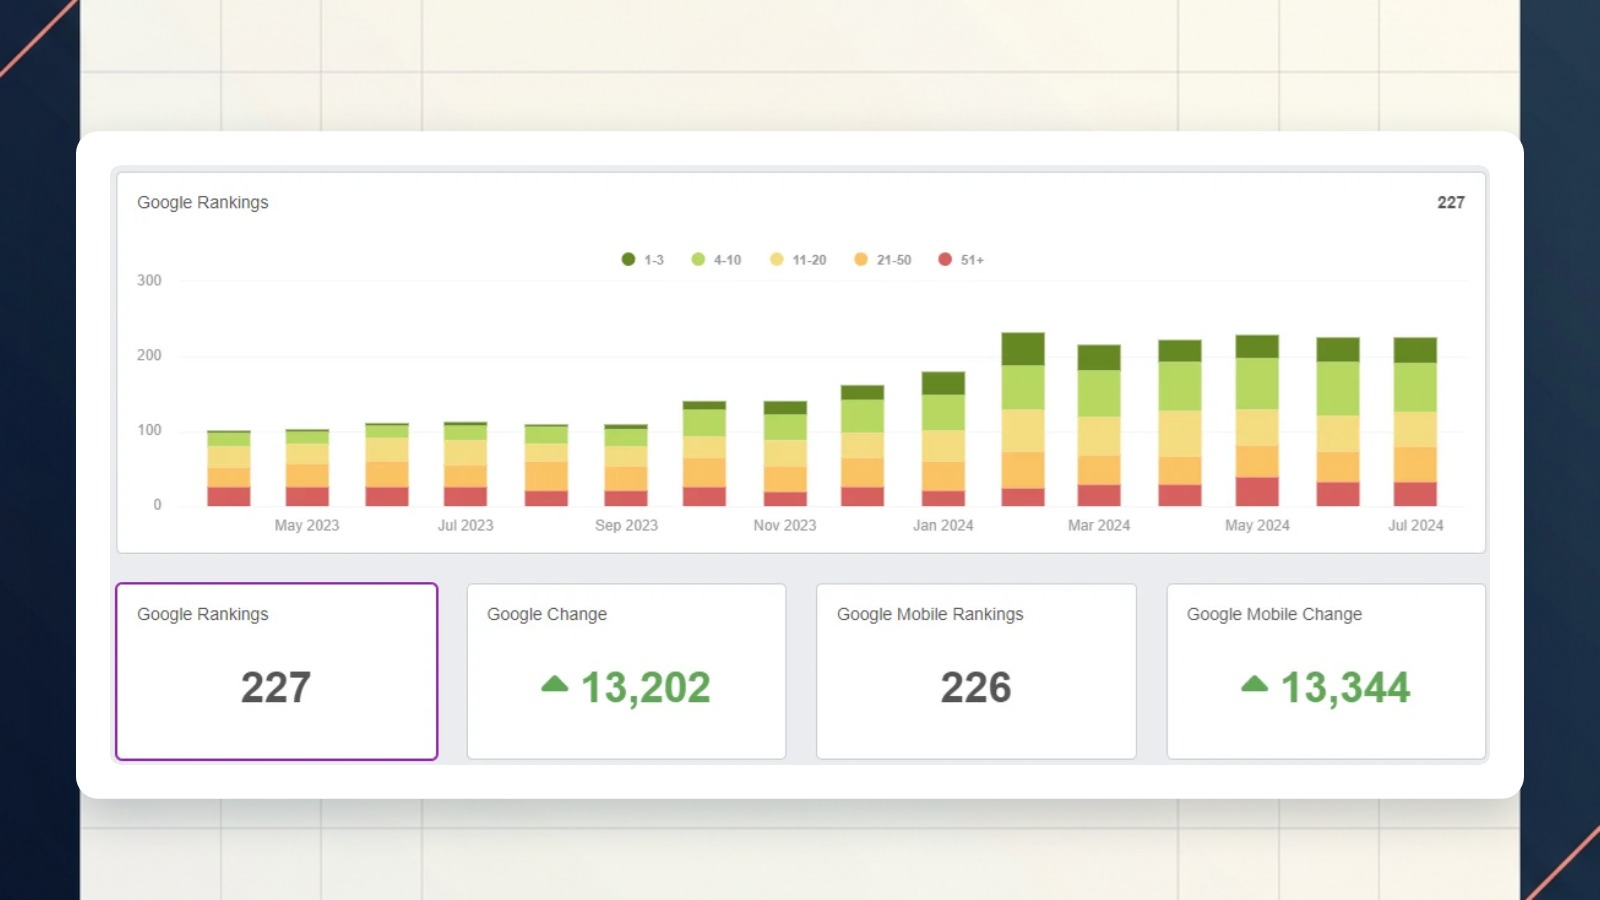Click the 'Sep 2023' axis label

click(x=626, y=525)
